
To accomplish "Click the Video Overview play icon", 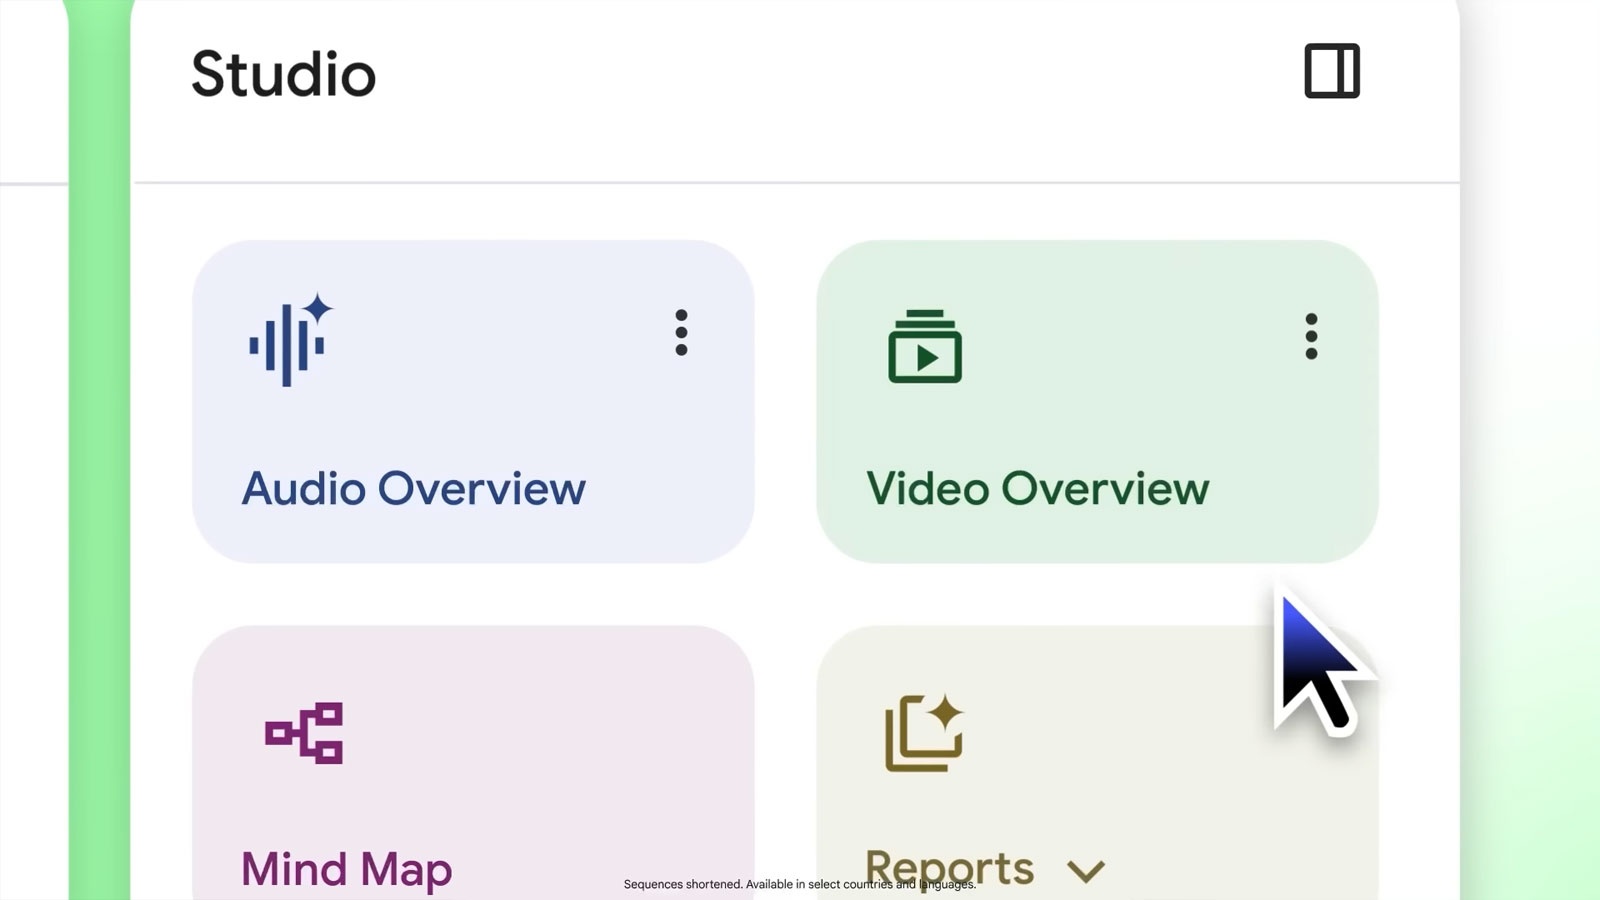I will click(x=925, y=347).
